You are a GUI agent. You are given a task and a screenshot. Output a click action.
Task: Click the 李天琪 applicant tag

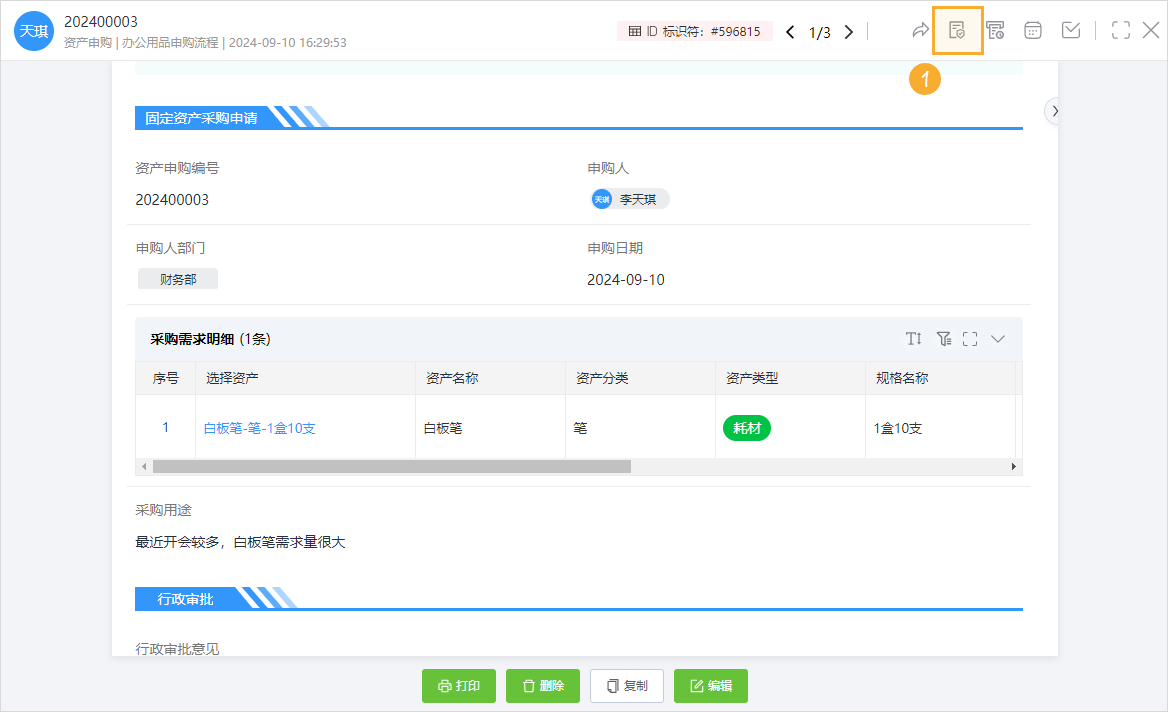click(629, 199)
